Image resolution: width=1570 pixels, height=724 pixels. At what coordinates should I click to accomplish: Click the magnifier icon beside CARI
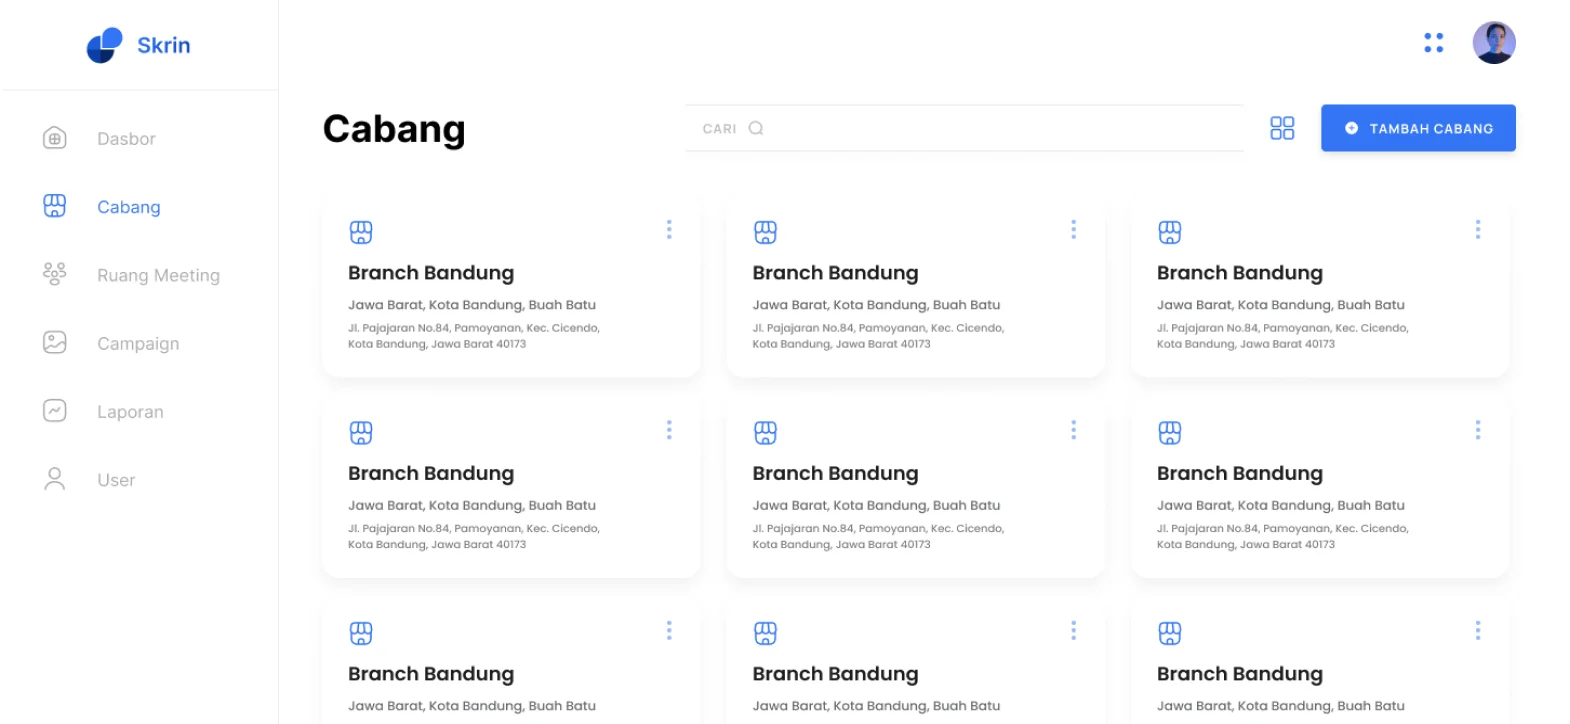click(756, 128)
